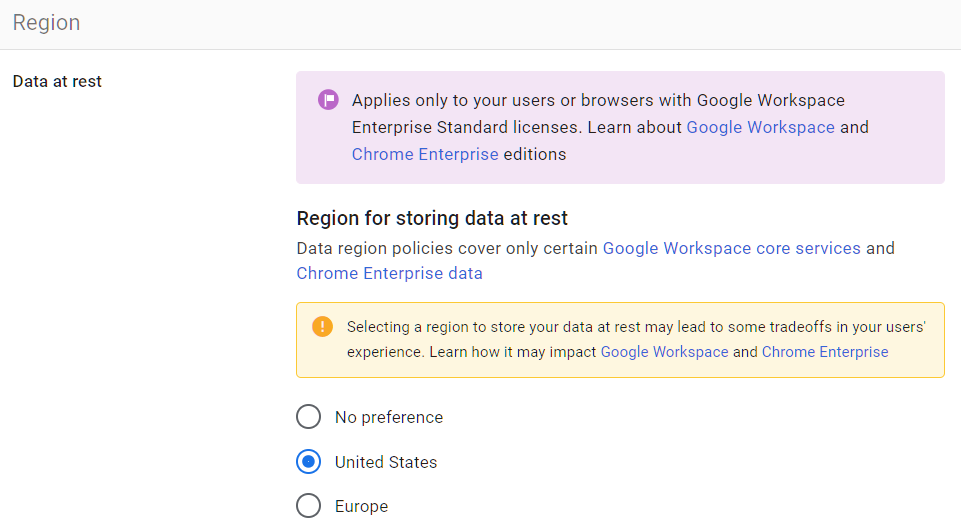Click the Data at rest label
961x531 pixels.
(57, 82)
